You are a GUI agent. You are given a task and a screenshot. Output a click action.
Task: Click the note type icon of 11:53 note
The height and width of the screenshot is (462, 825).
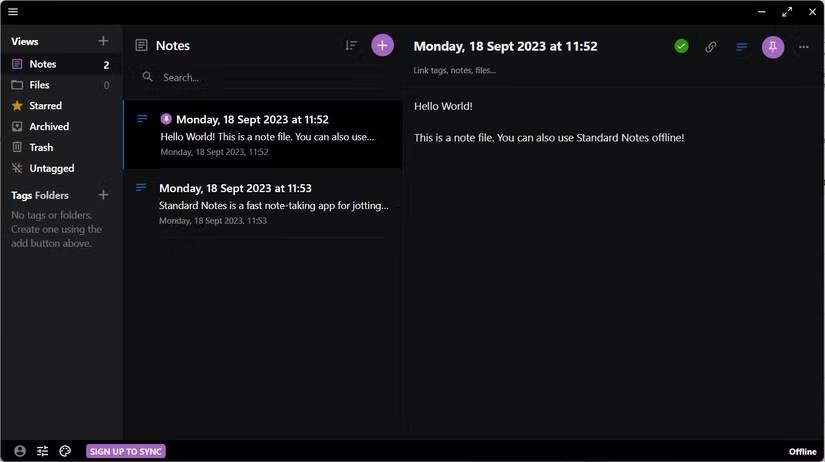[x=141, y=187]
